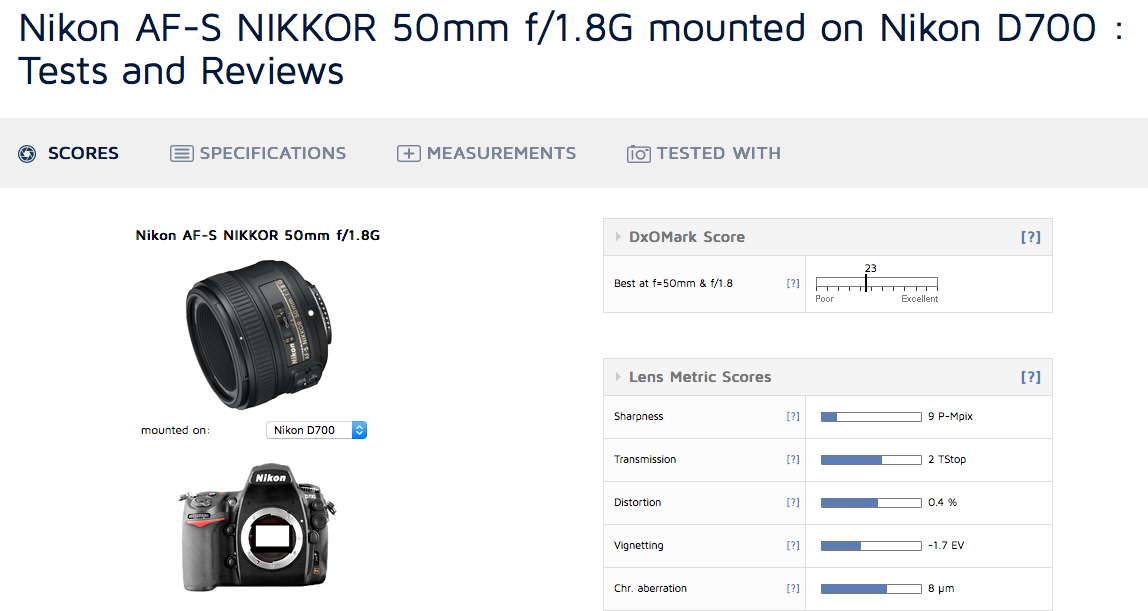The image size is (1148, 611).
Task: Click the '9 P-Mpix' sharpness value
Action: pos(950,416)
